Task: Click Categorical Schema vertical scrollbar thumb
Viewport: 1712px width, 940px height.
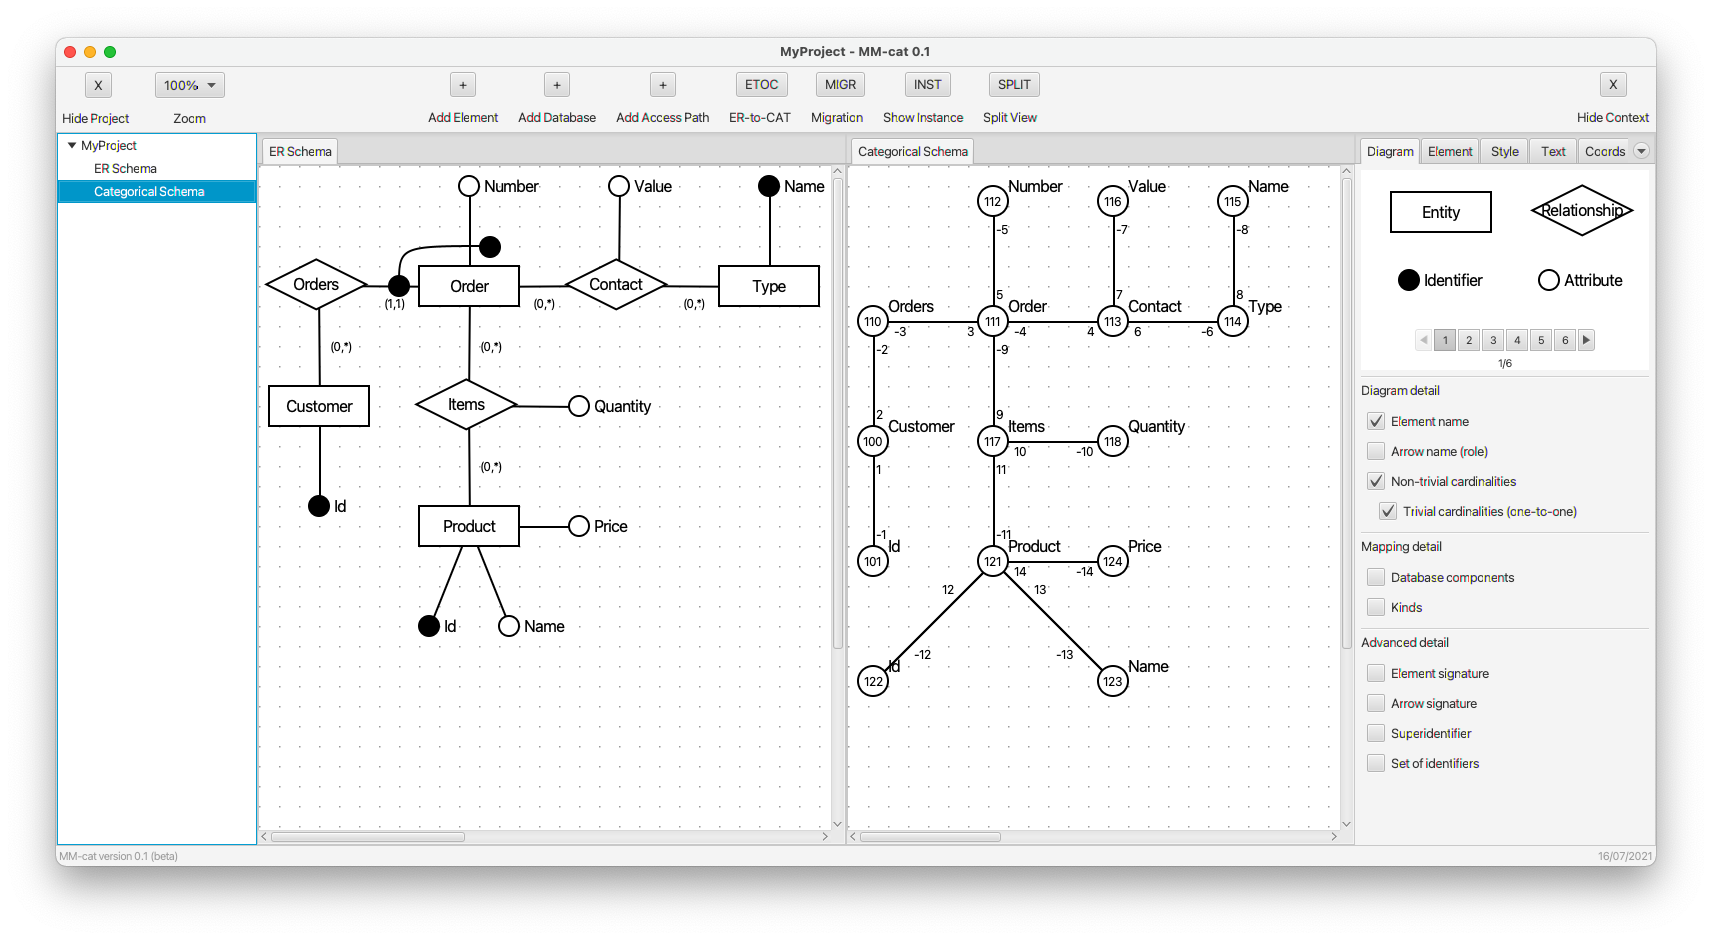Action: coord(1346,413)
